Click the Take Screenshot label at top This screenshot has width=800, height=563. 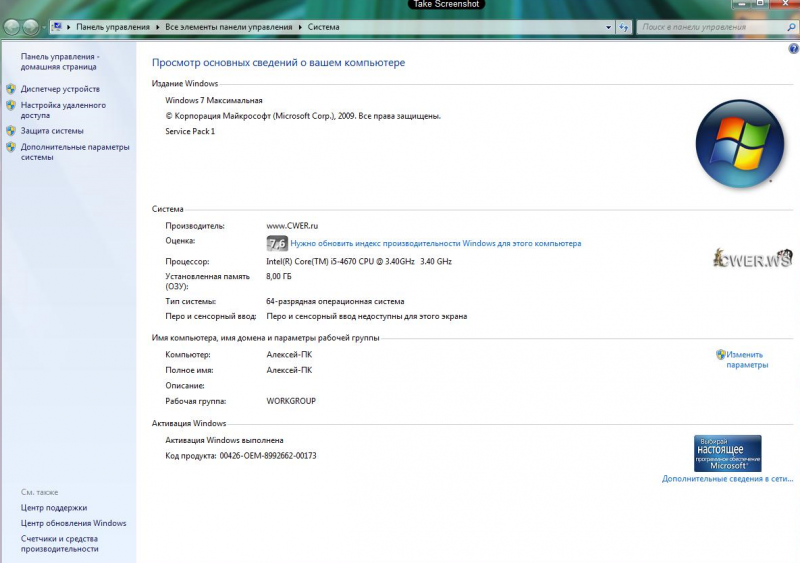coord(446,4)
